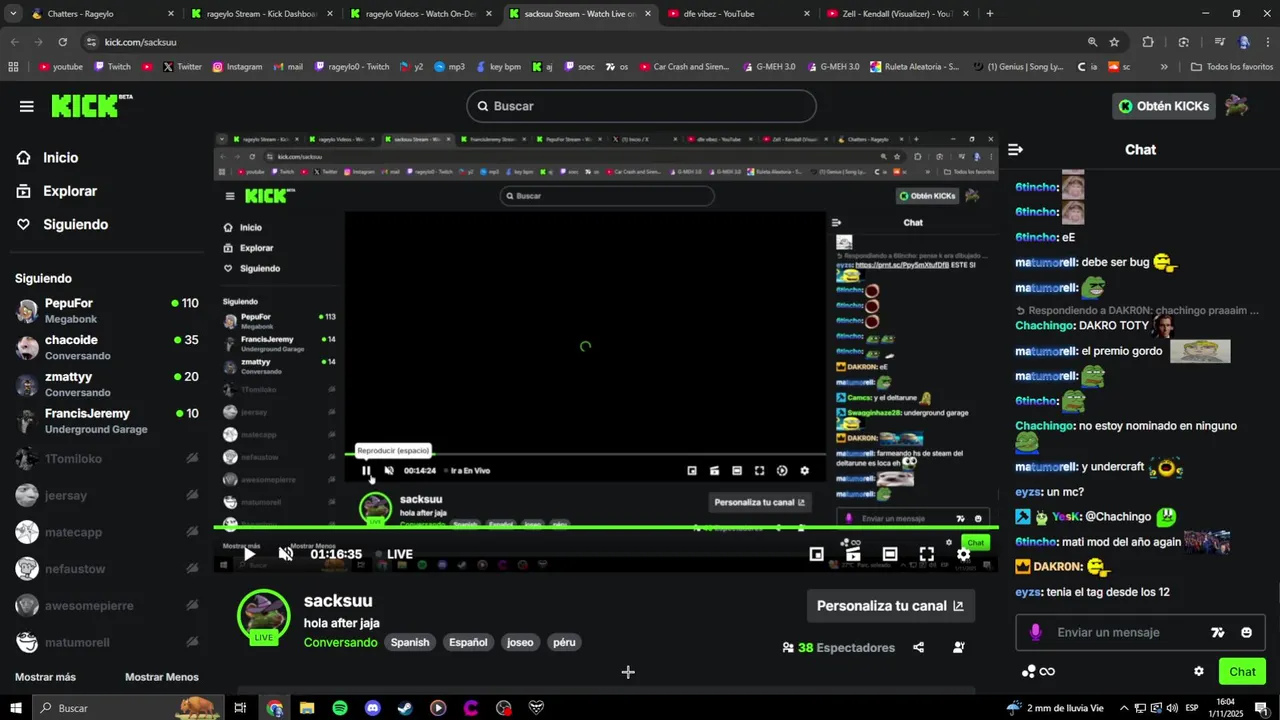Open Todos los favoritos folder
Screen dimensions: 1280x720
pos(1231,67)
